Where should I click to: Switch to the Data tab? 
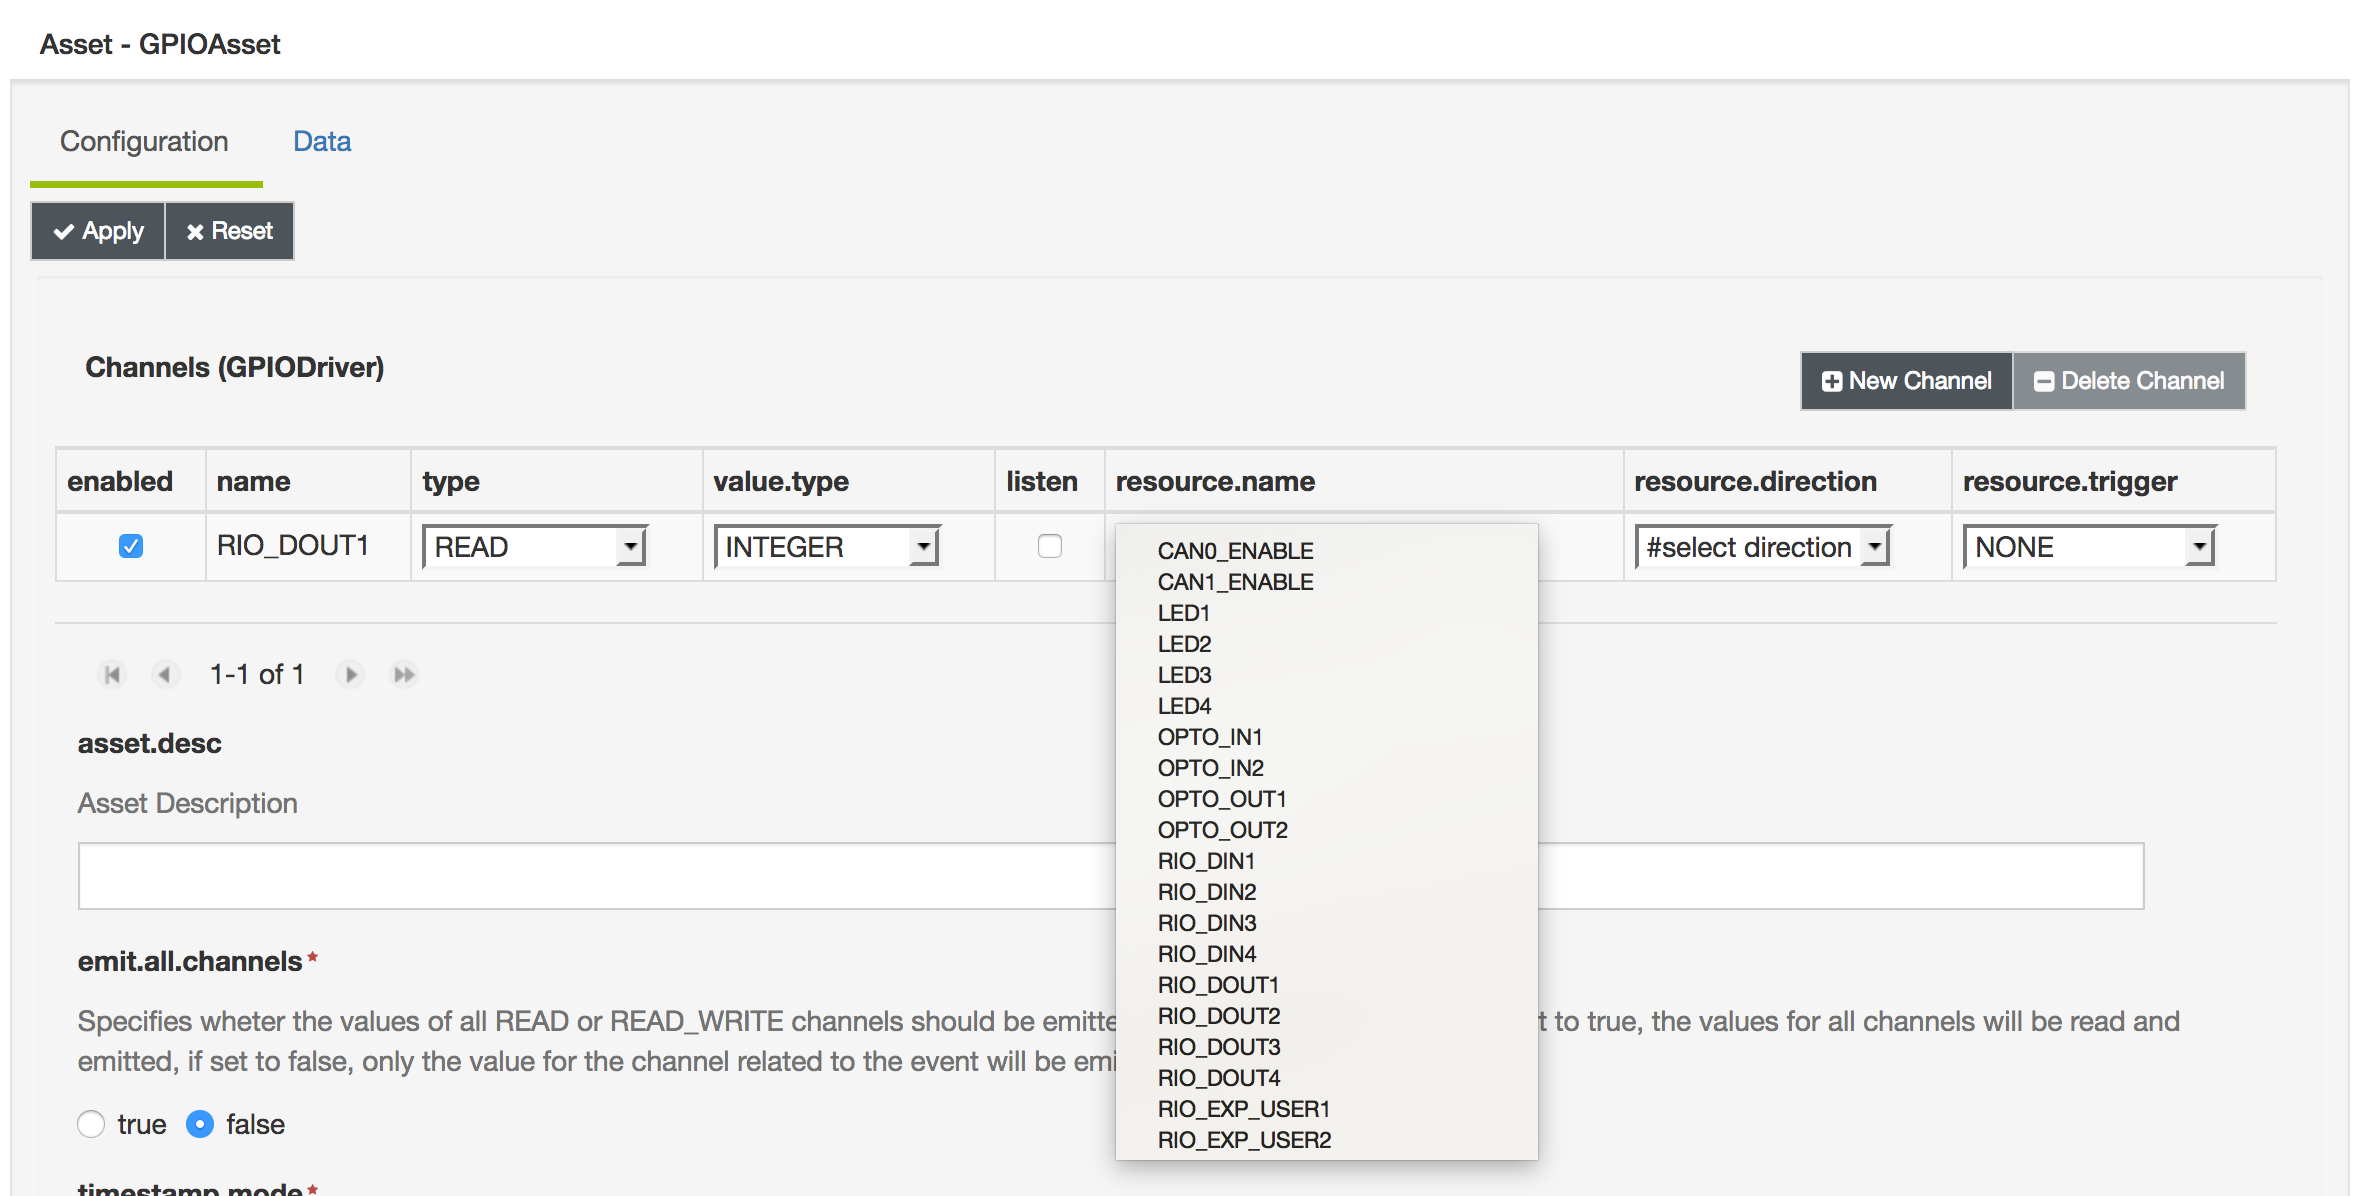click(322, 141)
